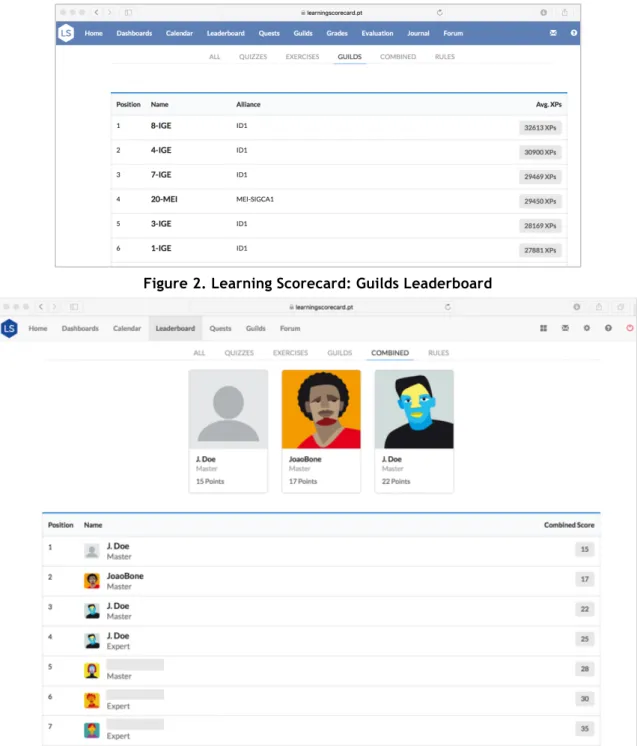Click the JoaoBone name in table row 2

click(x=125, y=576)
